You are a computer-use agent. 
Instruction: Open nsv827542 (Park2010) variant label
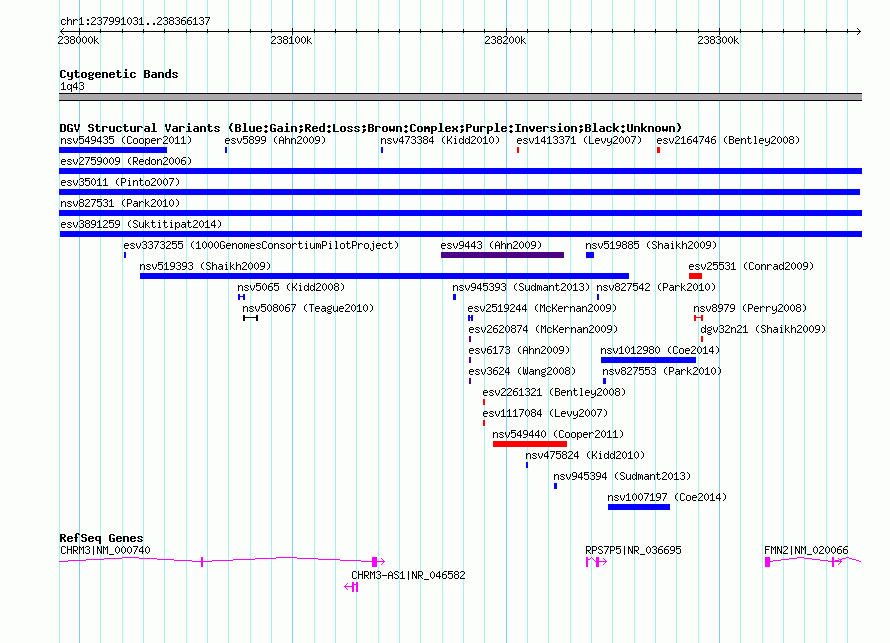[656, 287]
